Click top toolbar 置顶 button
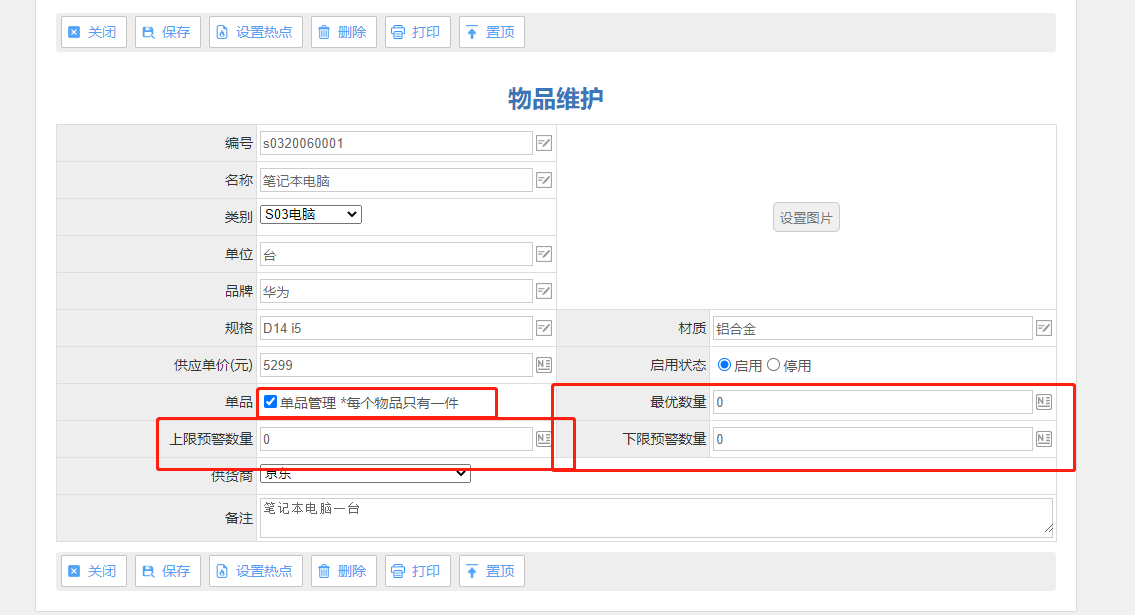Viewport: 1135px width, 615px height. click(491, 32)
